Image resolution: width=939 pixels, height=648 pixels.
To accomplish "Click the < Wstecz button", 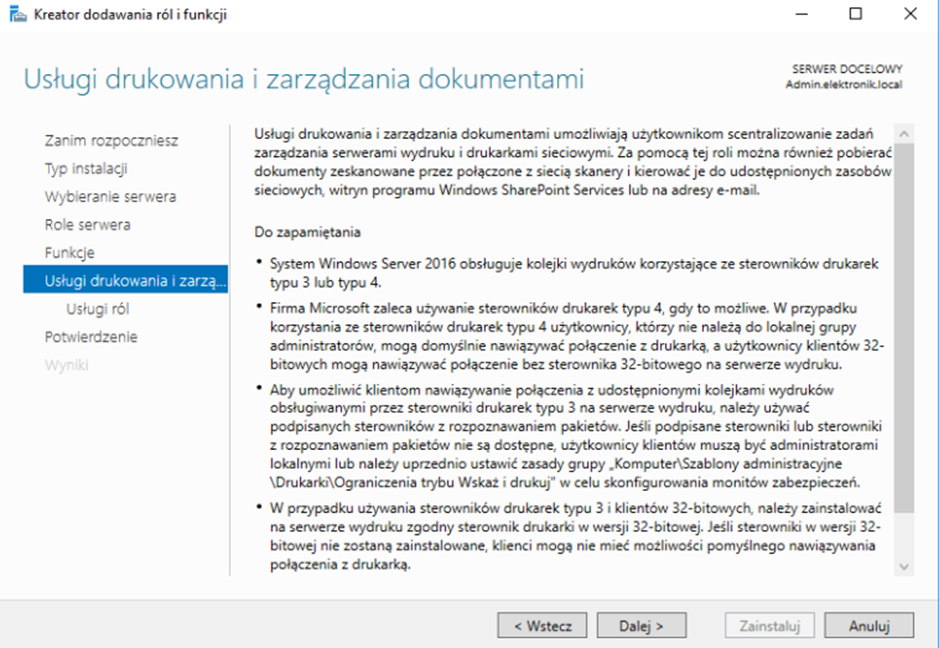I will click(542, 626).
